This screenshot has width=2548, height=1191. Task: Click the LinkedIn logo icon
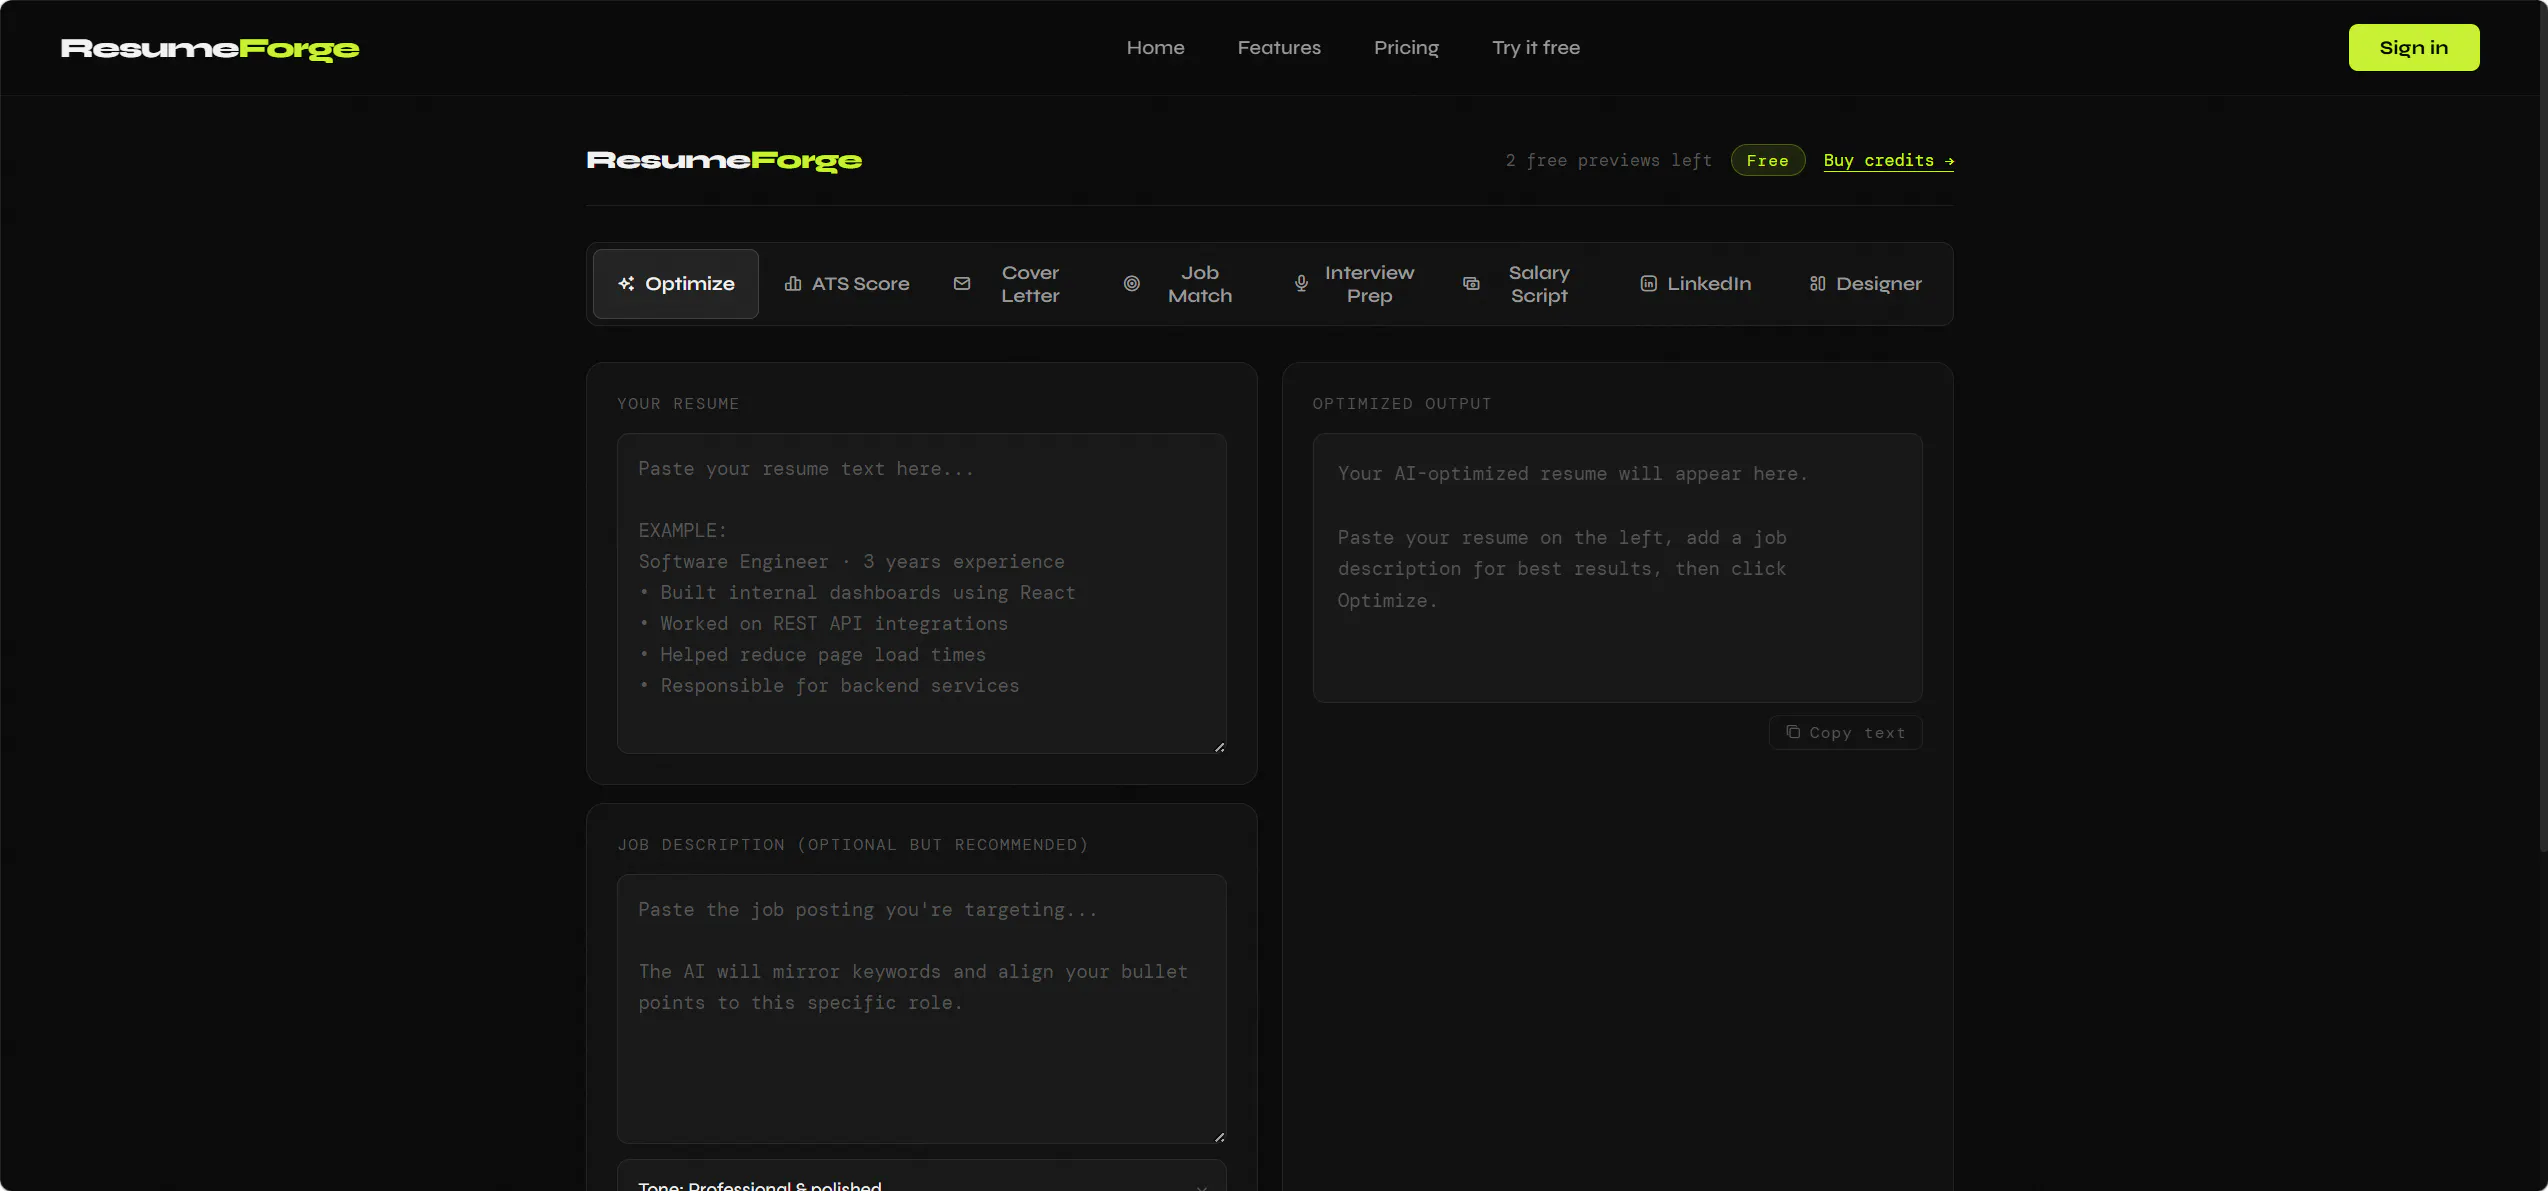point(1649,284)
